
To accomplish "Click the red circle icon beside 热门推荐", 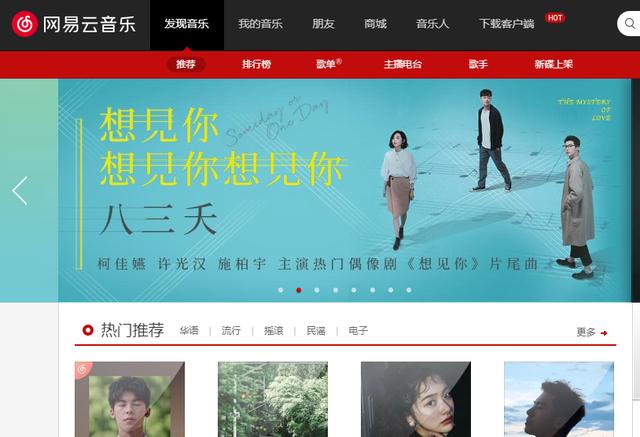I will pyautogui.click(x=88, y=330).
